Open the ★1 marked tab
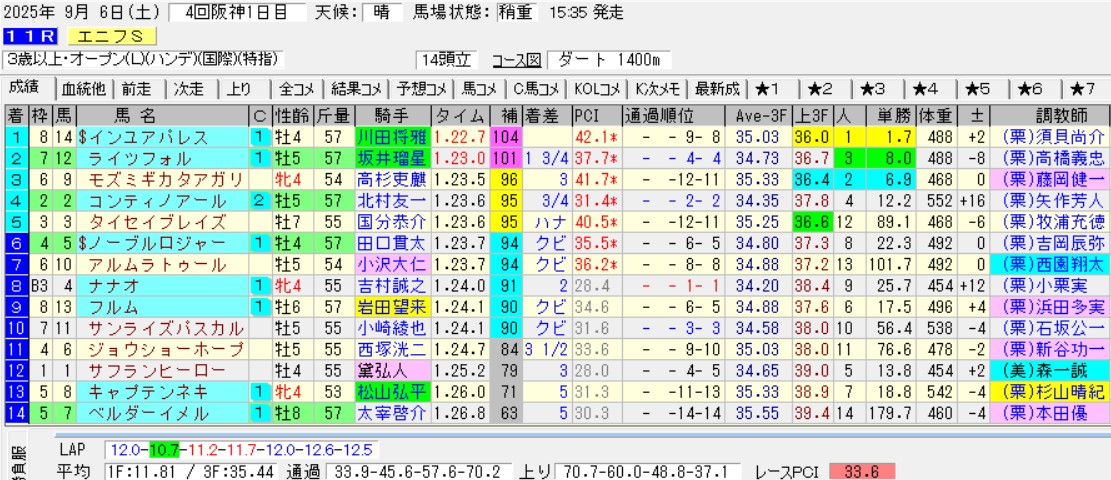This screenshot has height=480, width=1111. click(772, 88)
